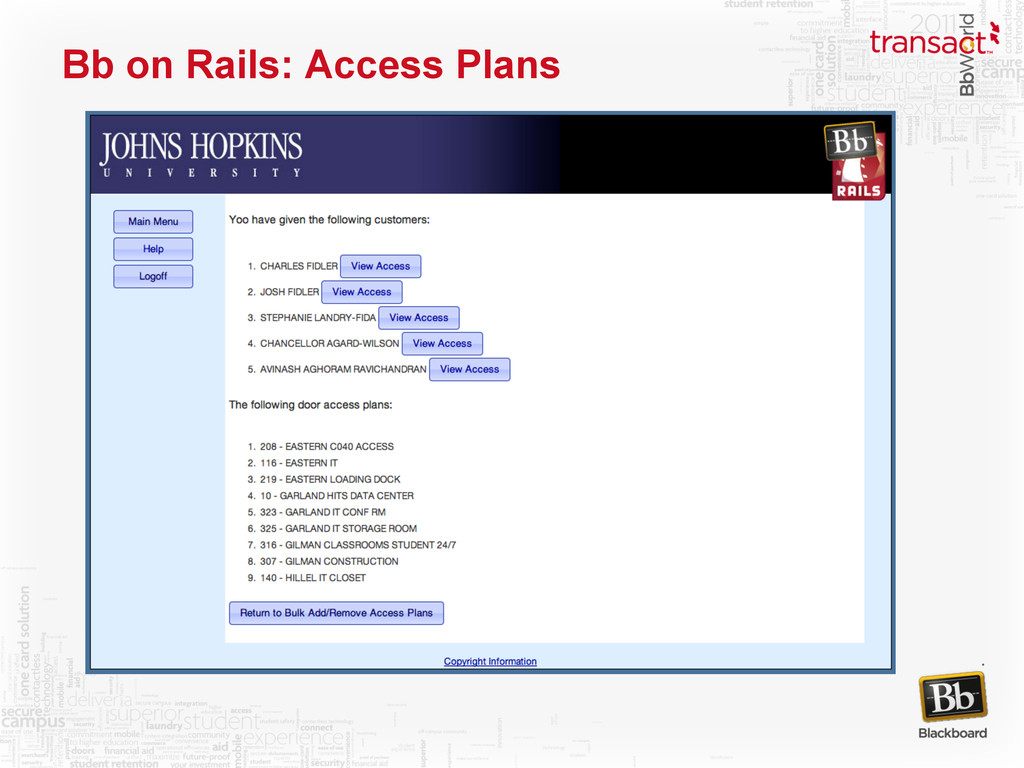Select the customer name JOSH FIDLER
1024x768 pixels.
click(x=289, y=292)
